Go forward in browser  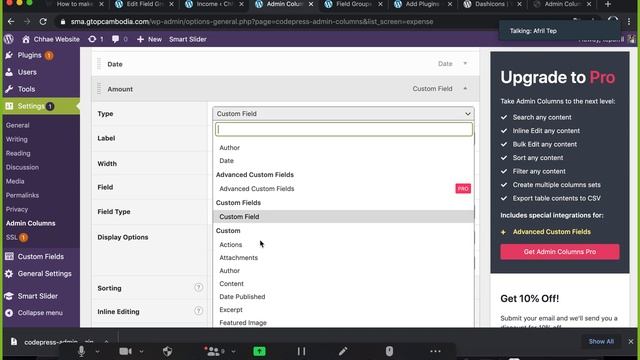[x=27, y=22]
